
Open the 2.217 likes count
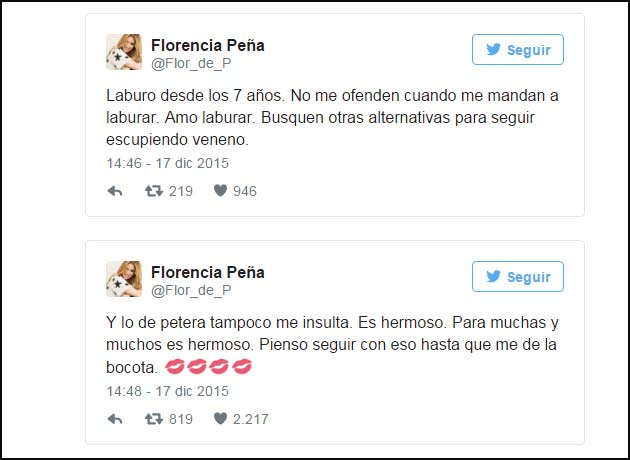(x=250, y=419)
